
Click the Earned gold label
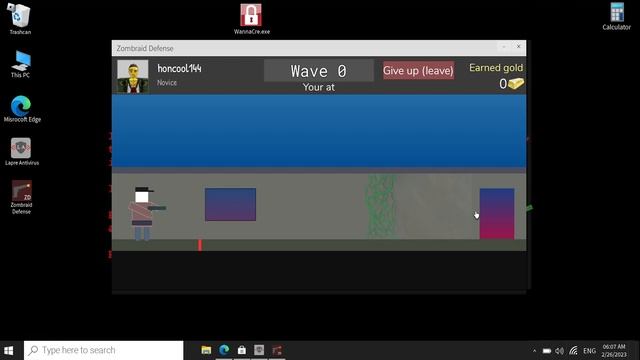pyautogui.click(x=496, y=68)
